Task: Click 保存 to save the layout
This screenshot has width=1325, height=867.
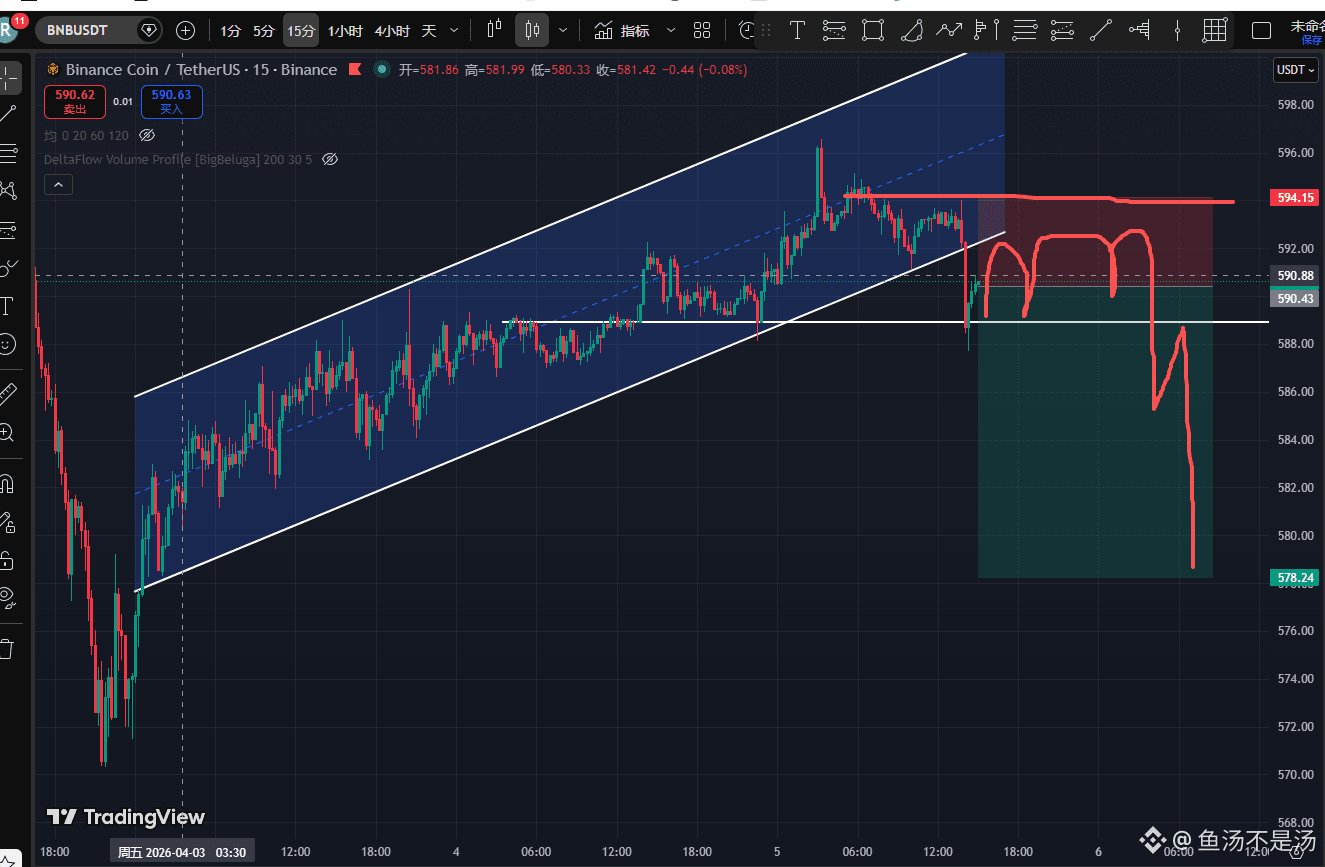Action: 1311,40
